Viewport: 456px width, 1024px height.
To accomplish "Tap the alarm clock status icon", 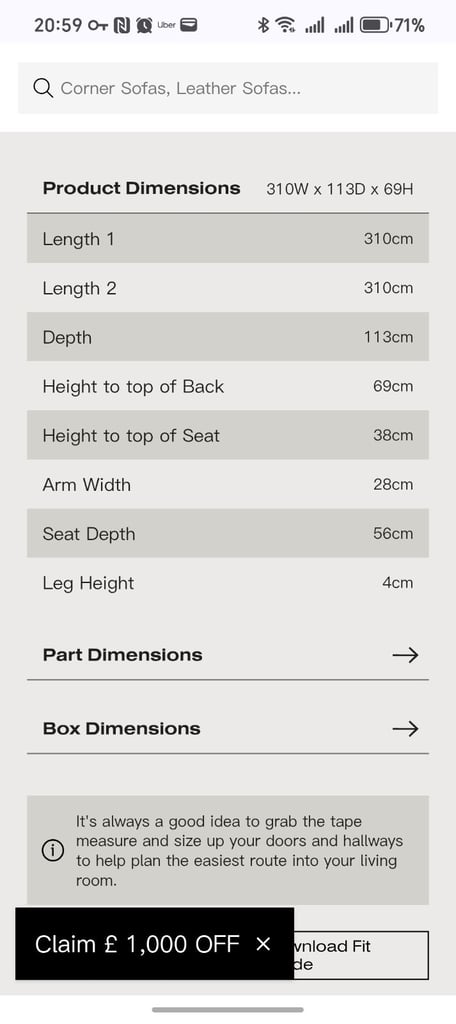I will click(x=144, y=25).
